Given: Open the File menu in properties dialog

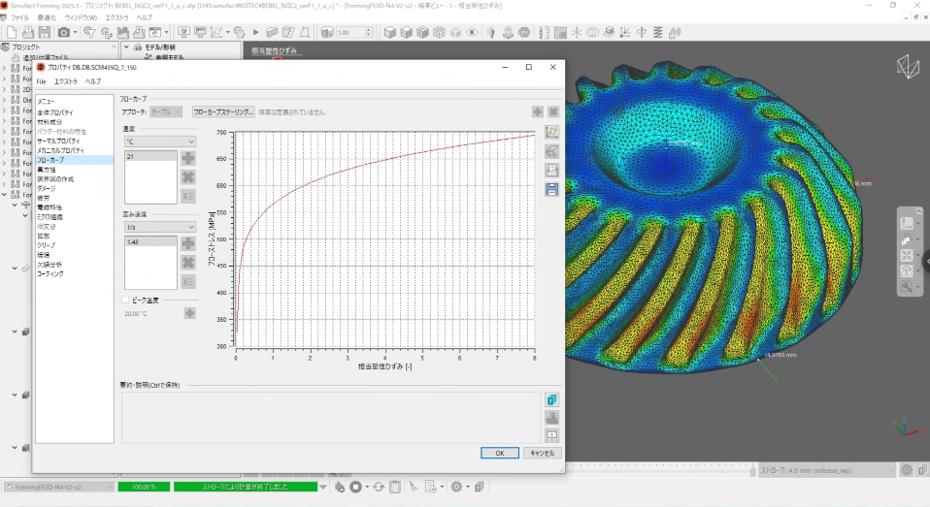Looking at the screenshot, I should point(42,81).
